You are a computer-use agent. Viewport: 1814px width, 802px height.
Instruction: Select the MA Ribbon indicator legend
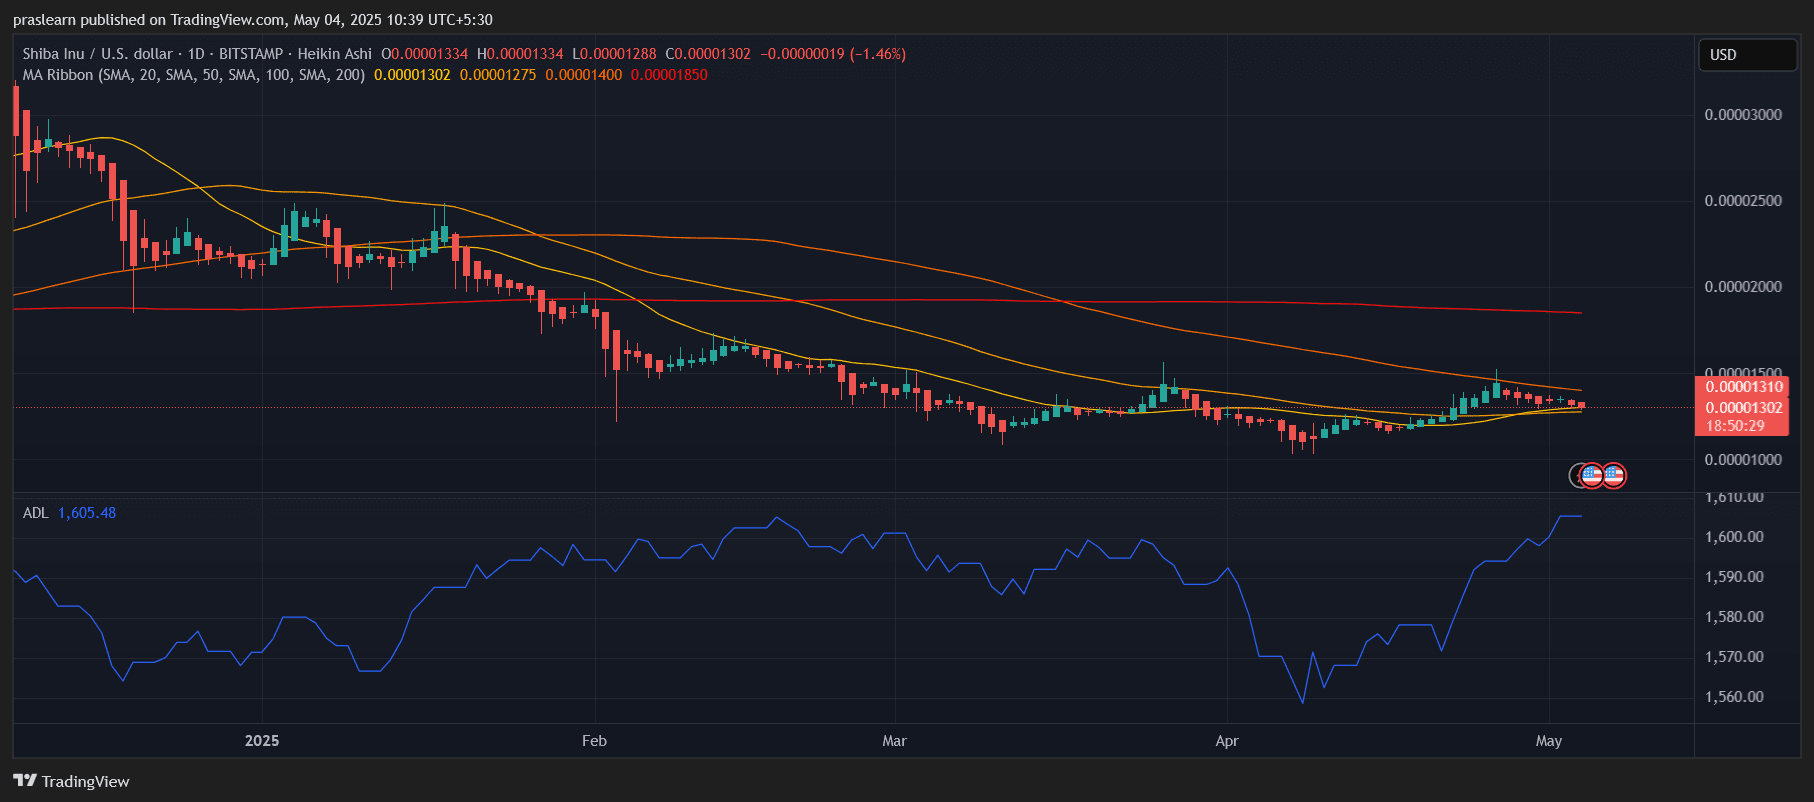pos(193,75)
